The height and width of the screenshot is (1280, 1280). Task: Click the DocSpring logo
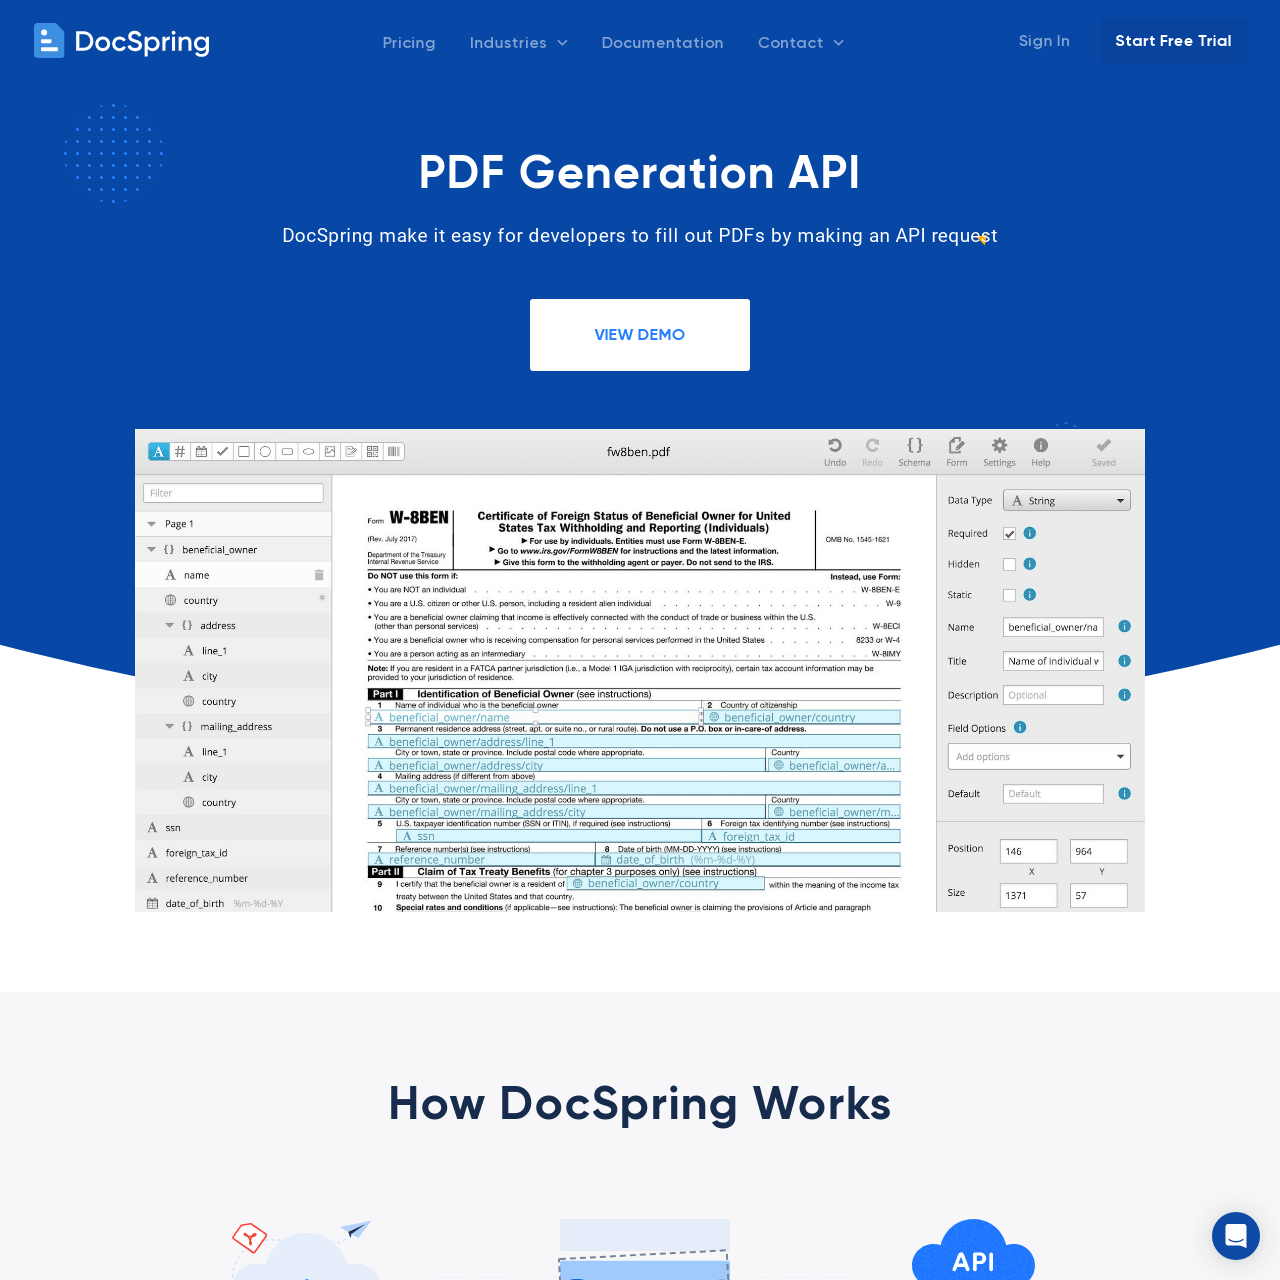122,41
